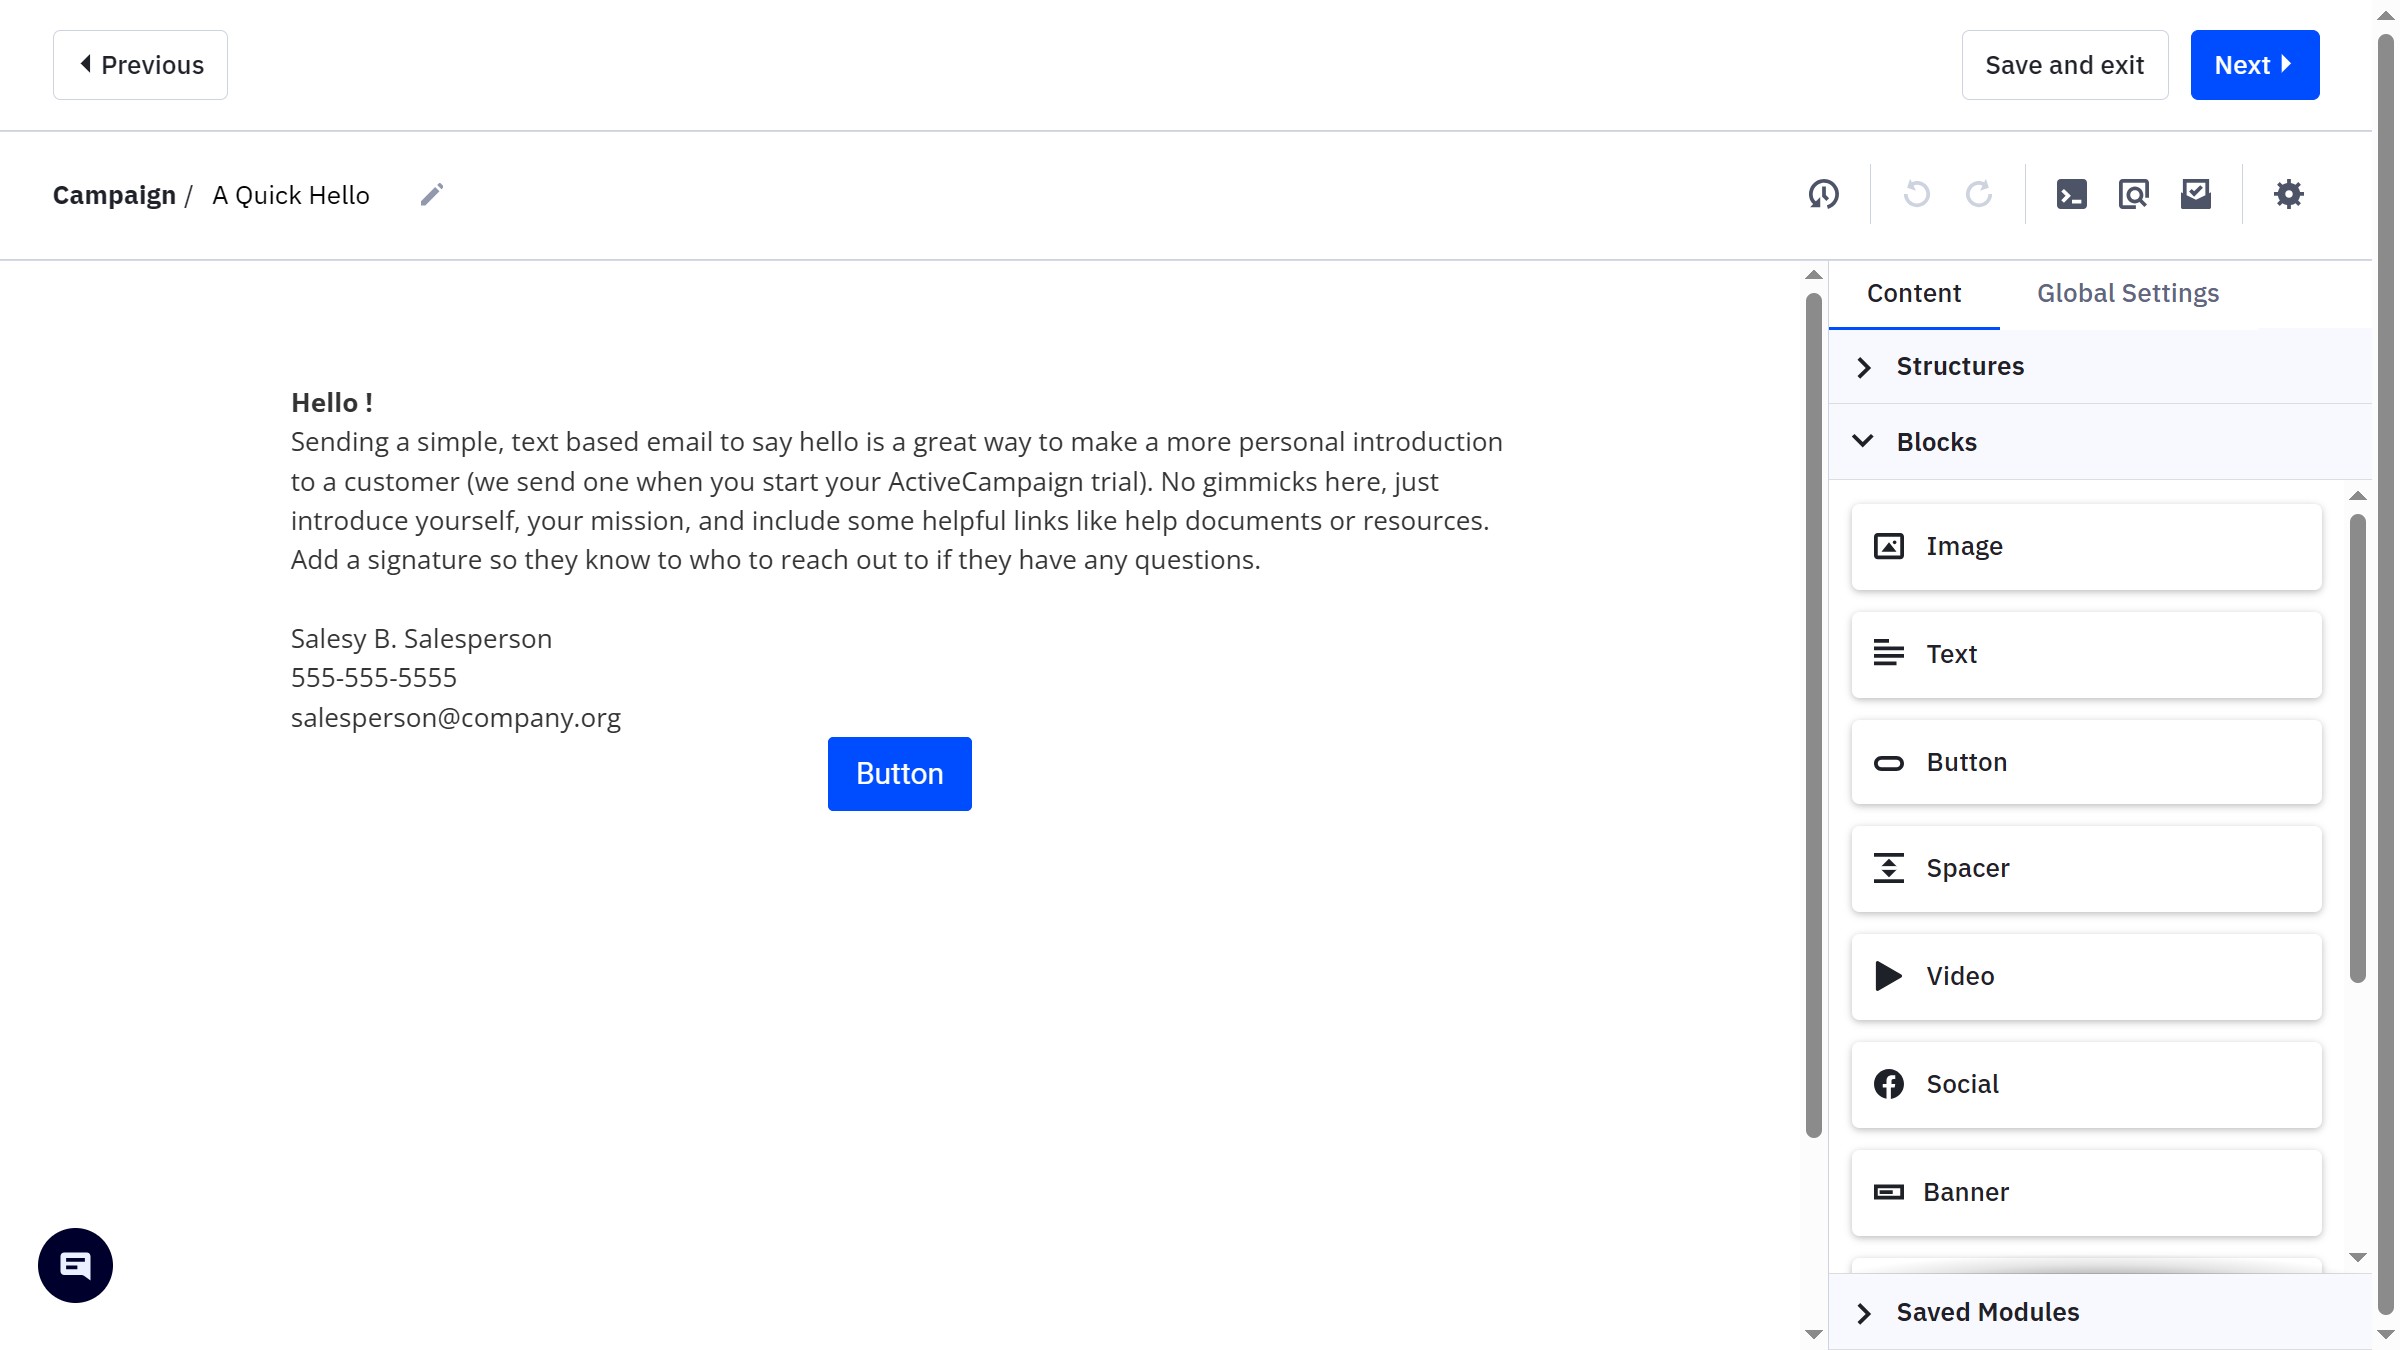The image size is (2400, 1350).
Task: Open the settings gear icon
Action: pyautogui.click(x=2288, y=194)
